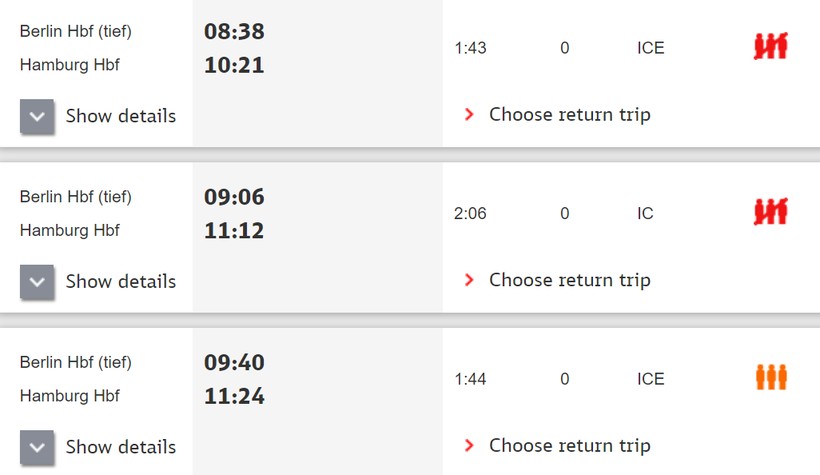Expand details for the 09:06 departure
The image size is (820, 475).
click(x=37, y=282)
